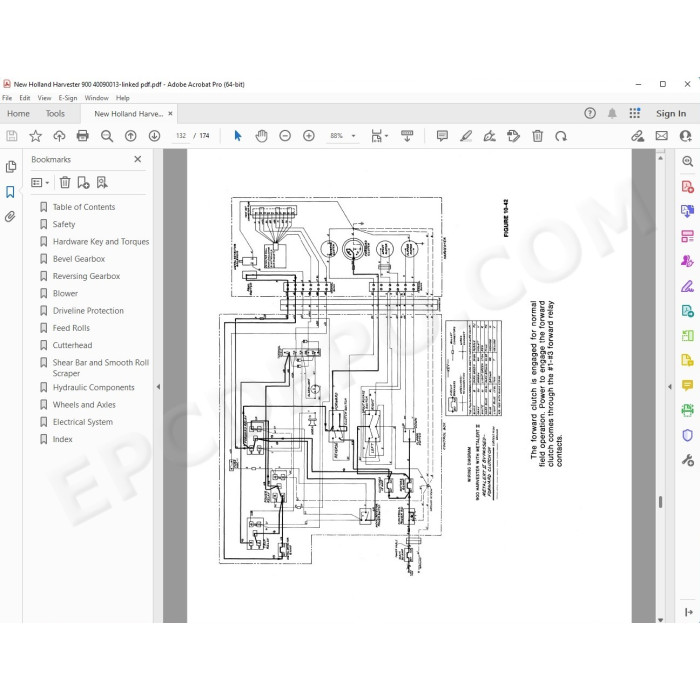The width and height of the screenshot is (700, 700).
Task: Open Hardware Key and Torques bookmark
Action: click(x=101, y=242)
